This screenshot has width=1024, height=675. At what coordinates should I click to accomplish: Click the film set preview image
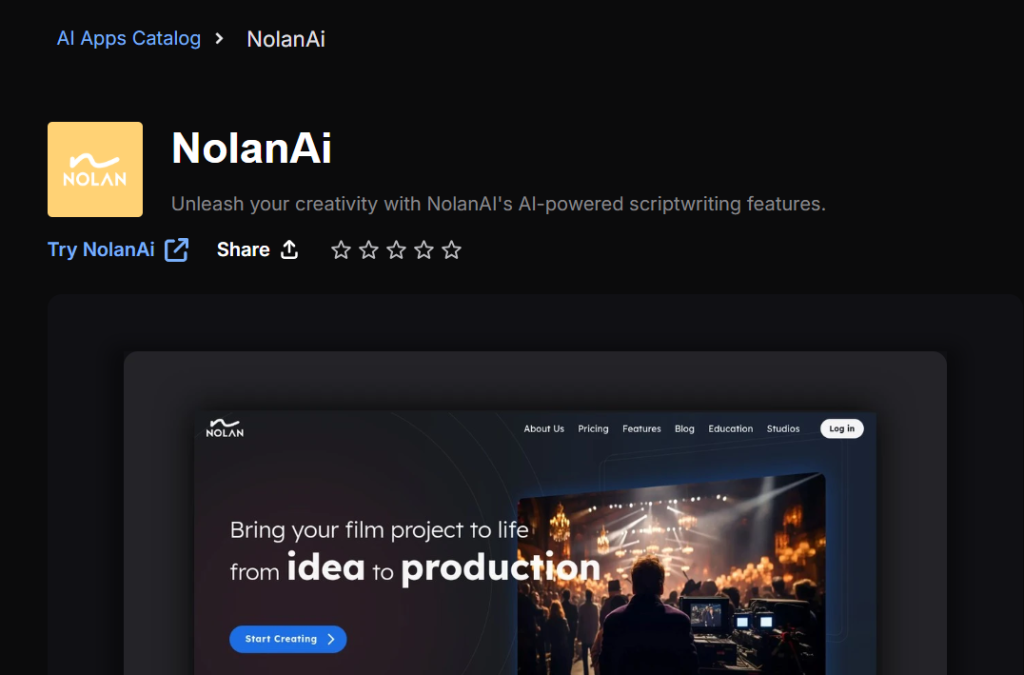point(671,574)
